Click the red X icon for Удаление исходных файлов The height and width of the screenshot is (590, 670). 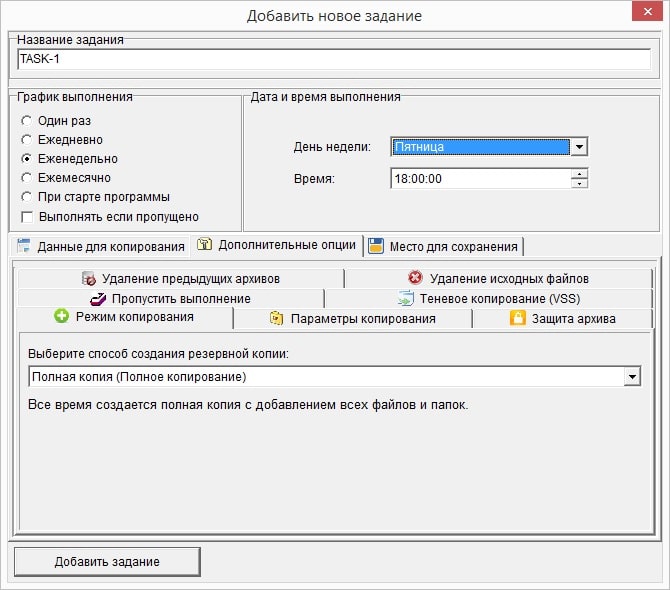point(415,278)
